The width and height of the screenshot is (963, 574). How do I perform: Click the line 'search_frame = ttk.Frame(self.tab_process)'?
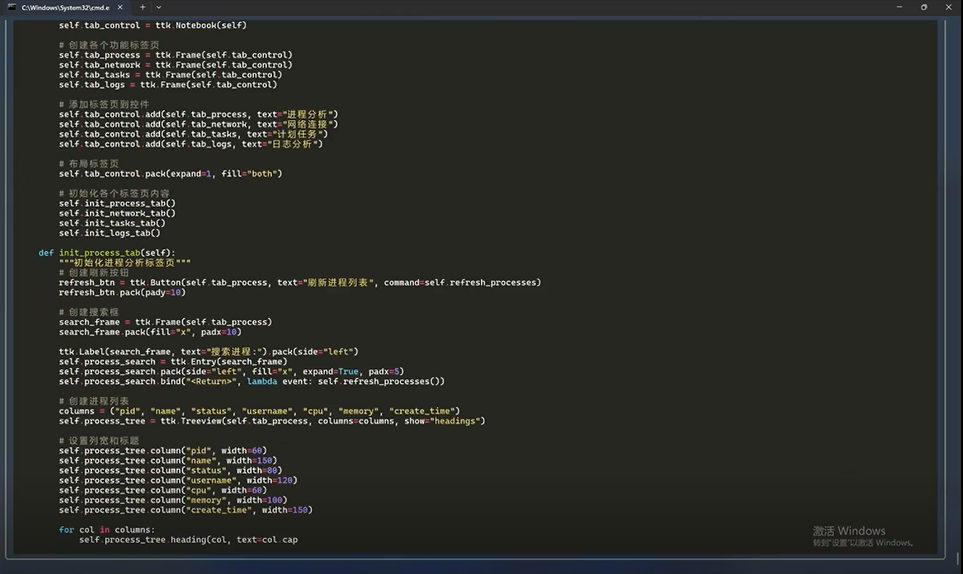pos(165,322)
